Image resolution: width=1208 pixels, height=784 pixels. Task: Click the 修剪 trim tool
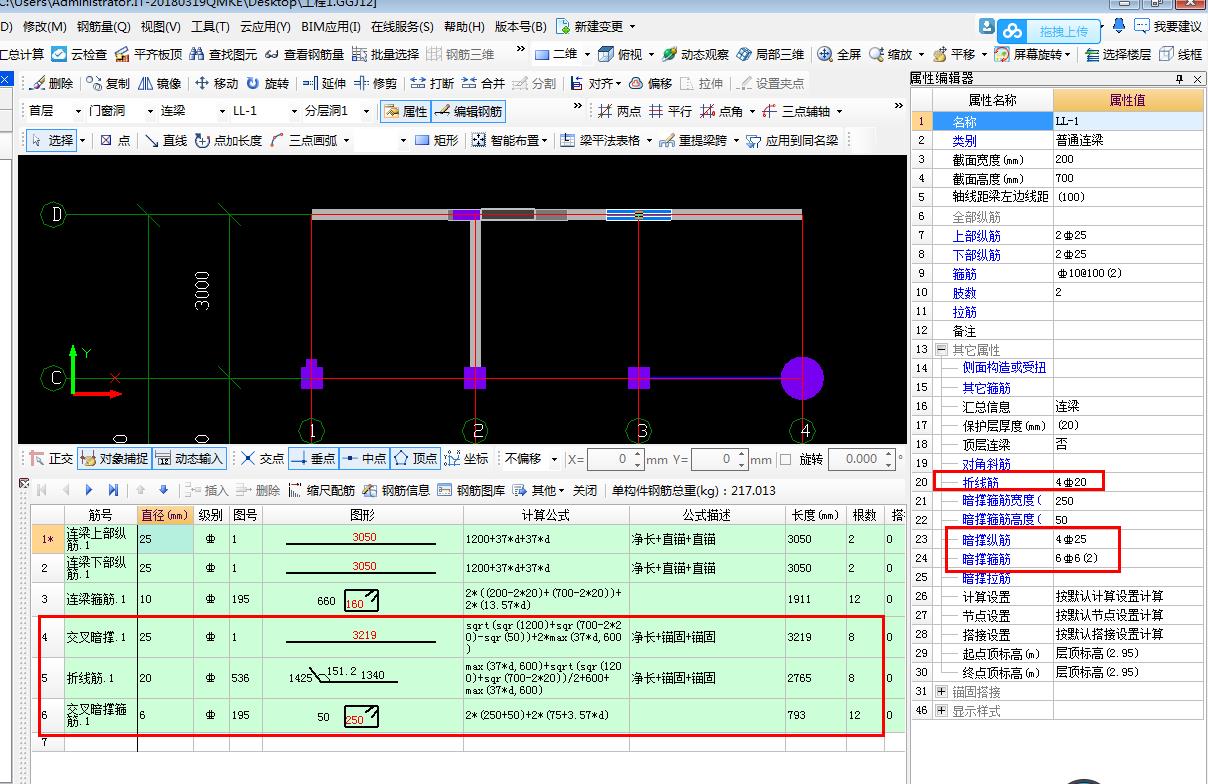(376, 83)
